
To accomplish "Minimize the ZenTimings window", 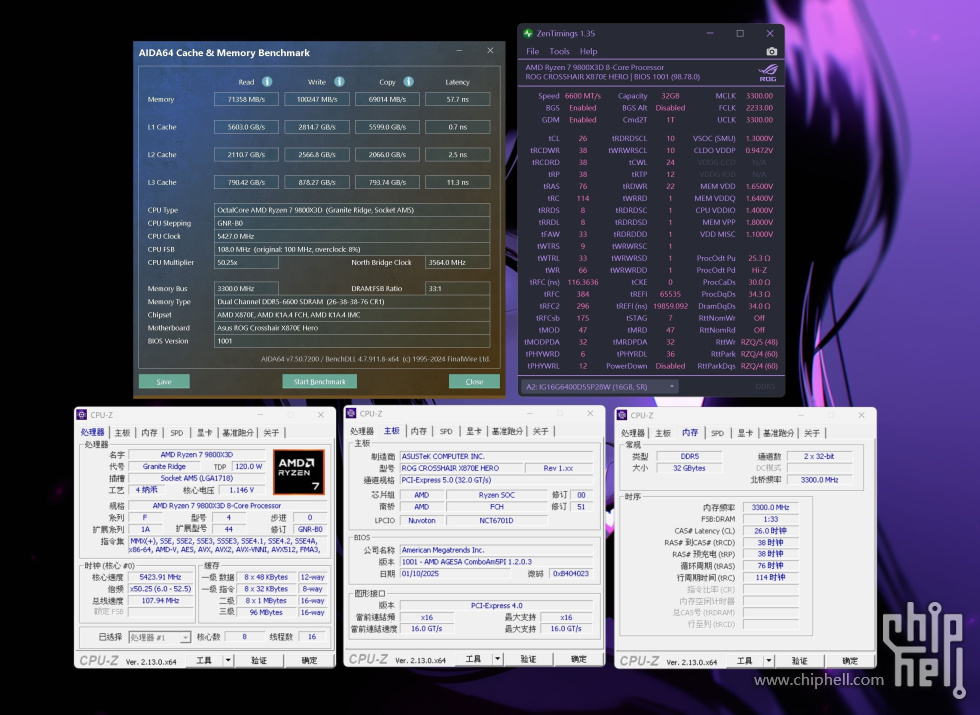I will click(x=710, y=33).
